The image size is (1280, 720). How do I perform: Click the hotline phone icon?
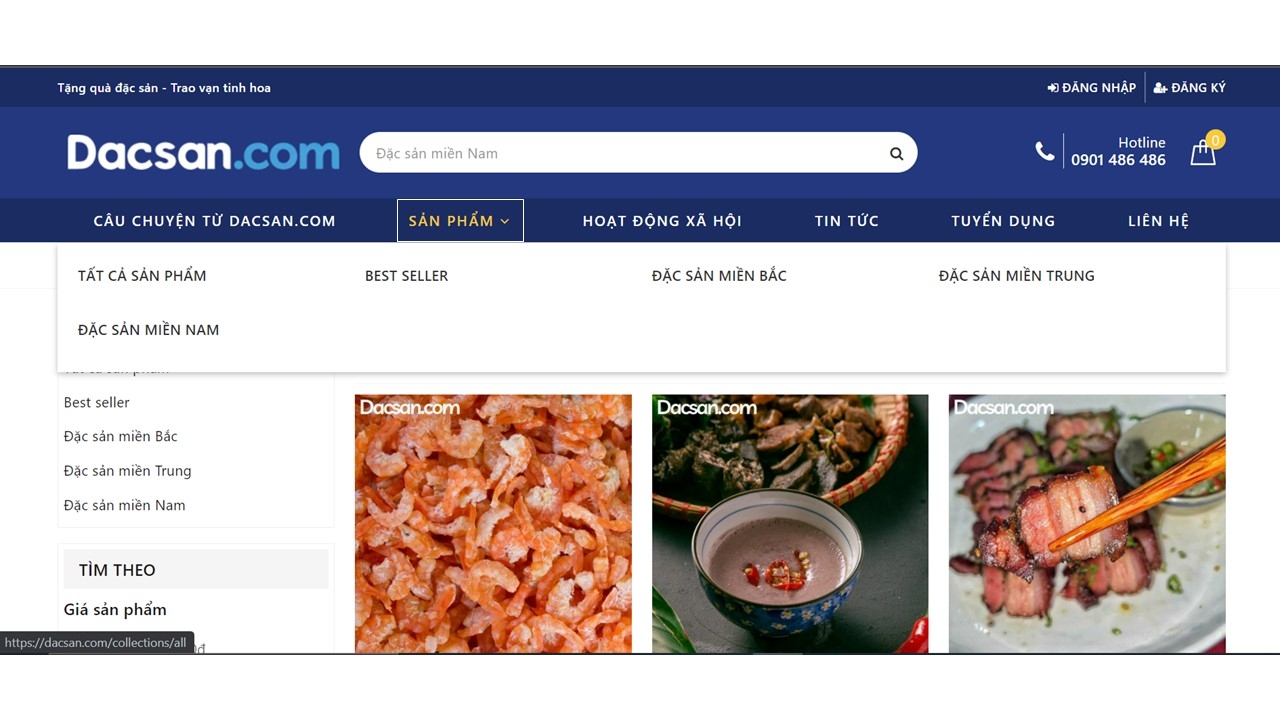coord(1044,151)
